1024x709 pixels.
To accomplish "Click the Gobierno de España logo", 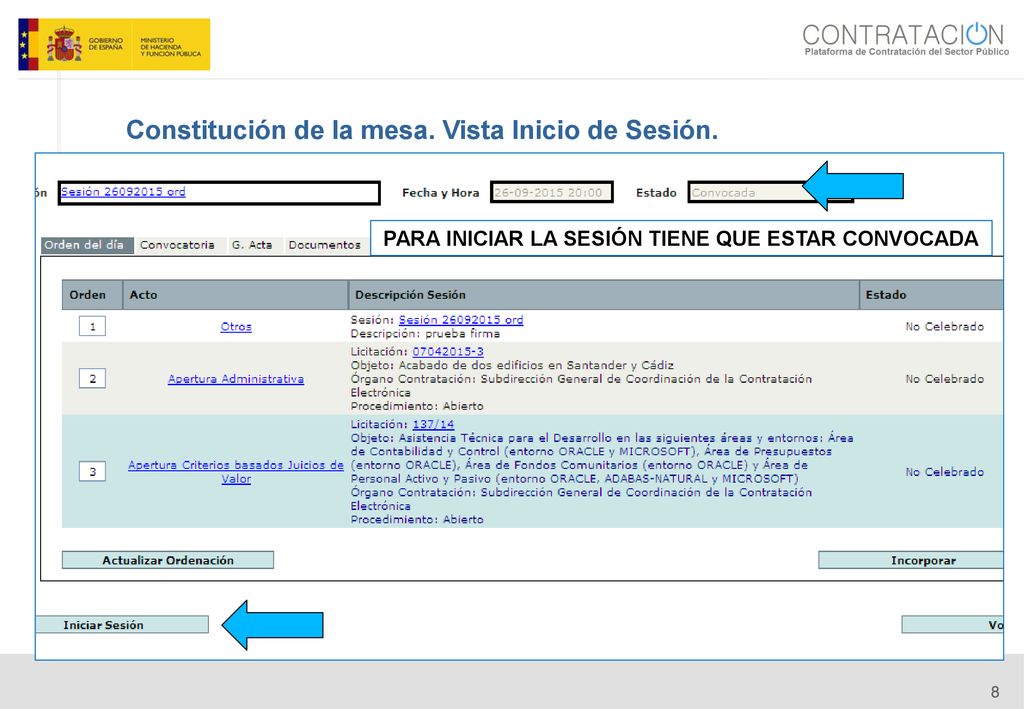I will [114, 44].
